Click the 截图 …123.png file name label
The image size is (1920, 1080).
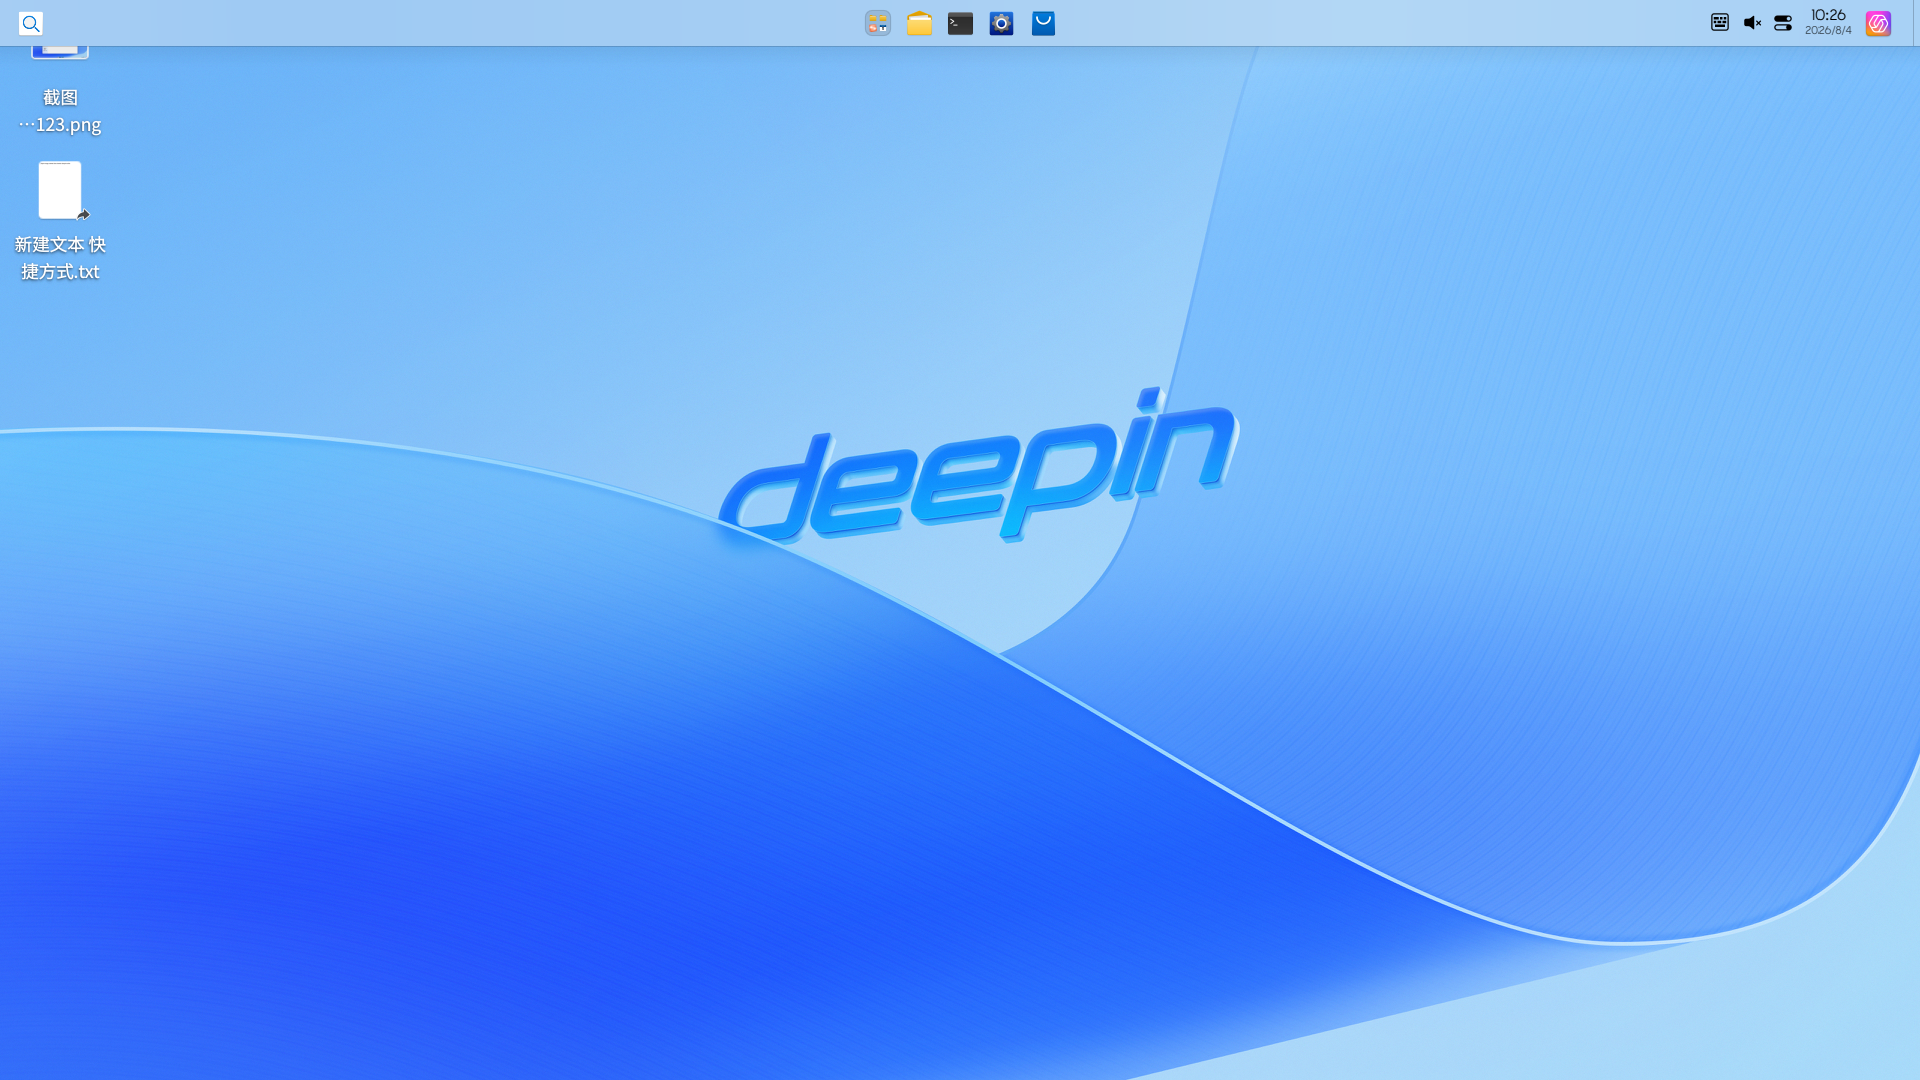tap(60, 111)
